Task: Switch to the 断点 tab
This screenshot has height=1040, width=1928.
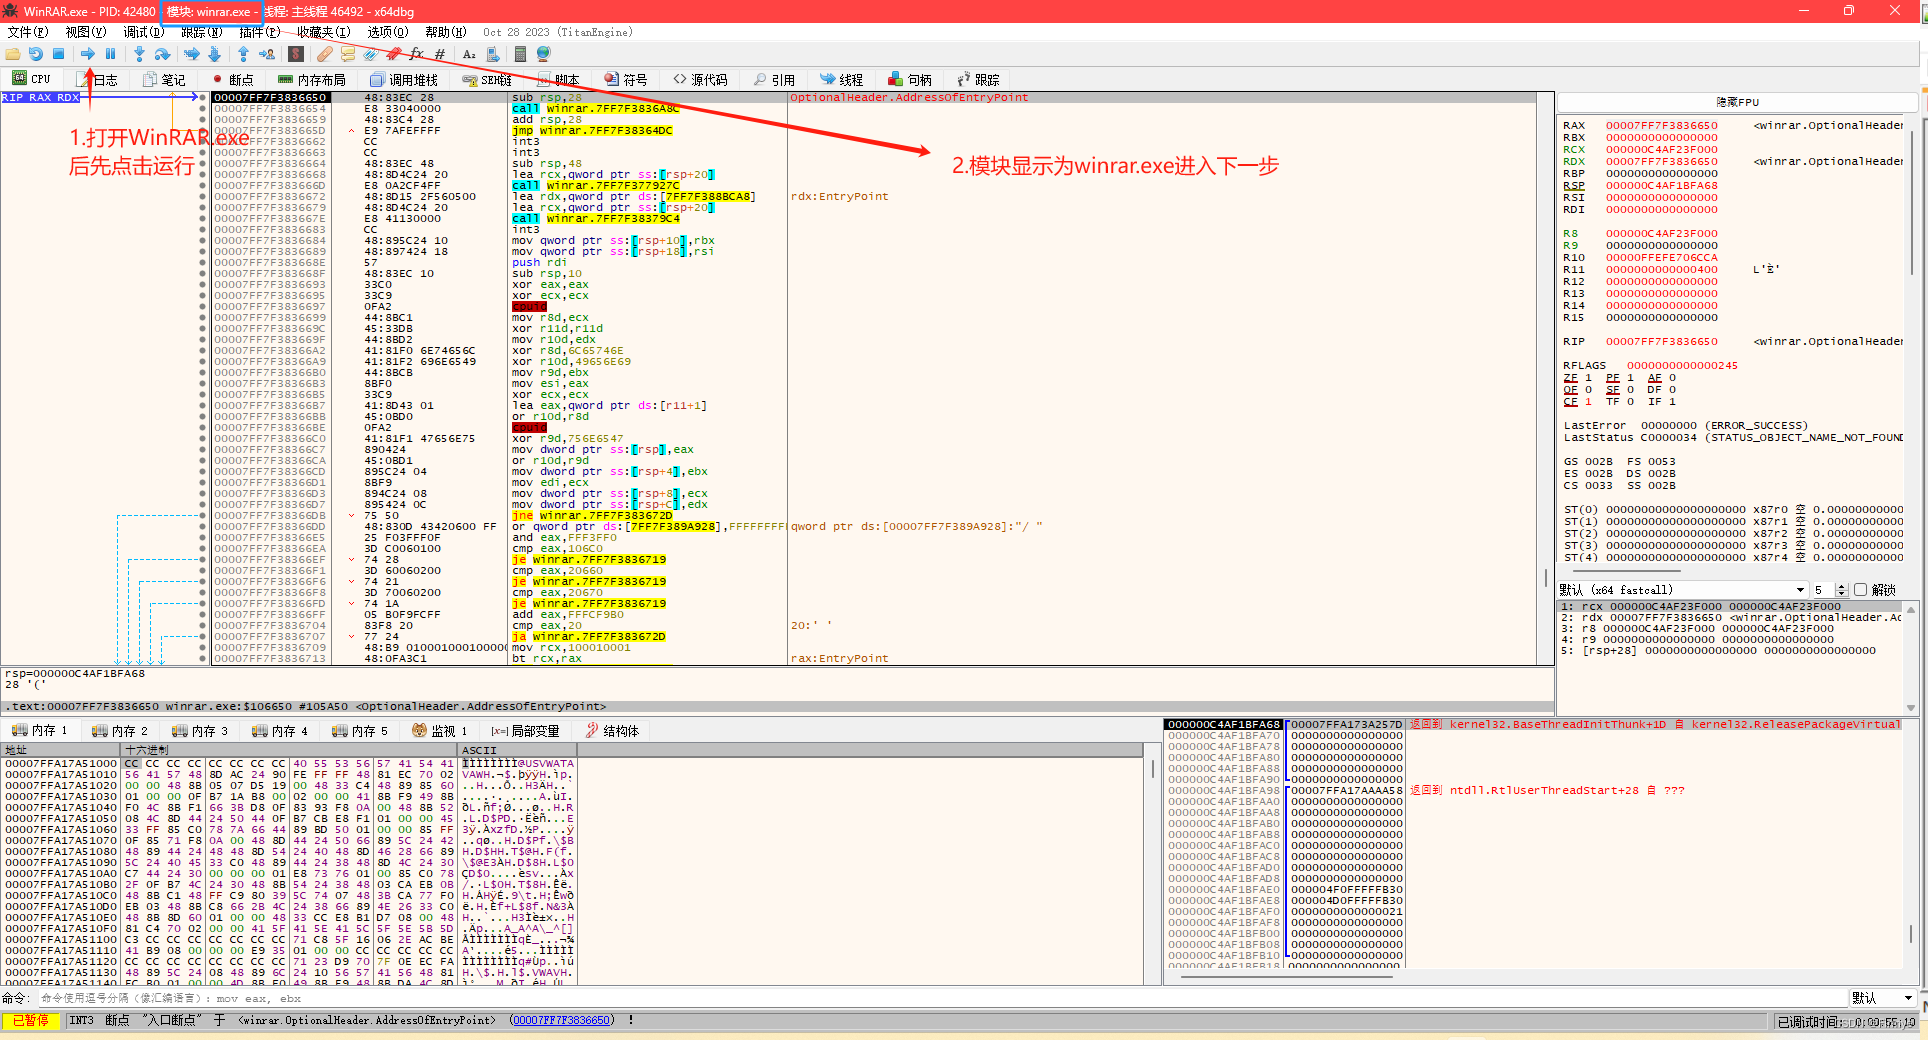Action: click(x=232, y=80)
